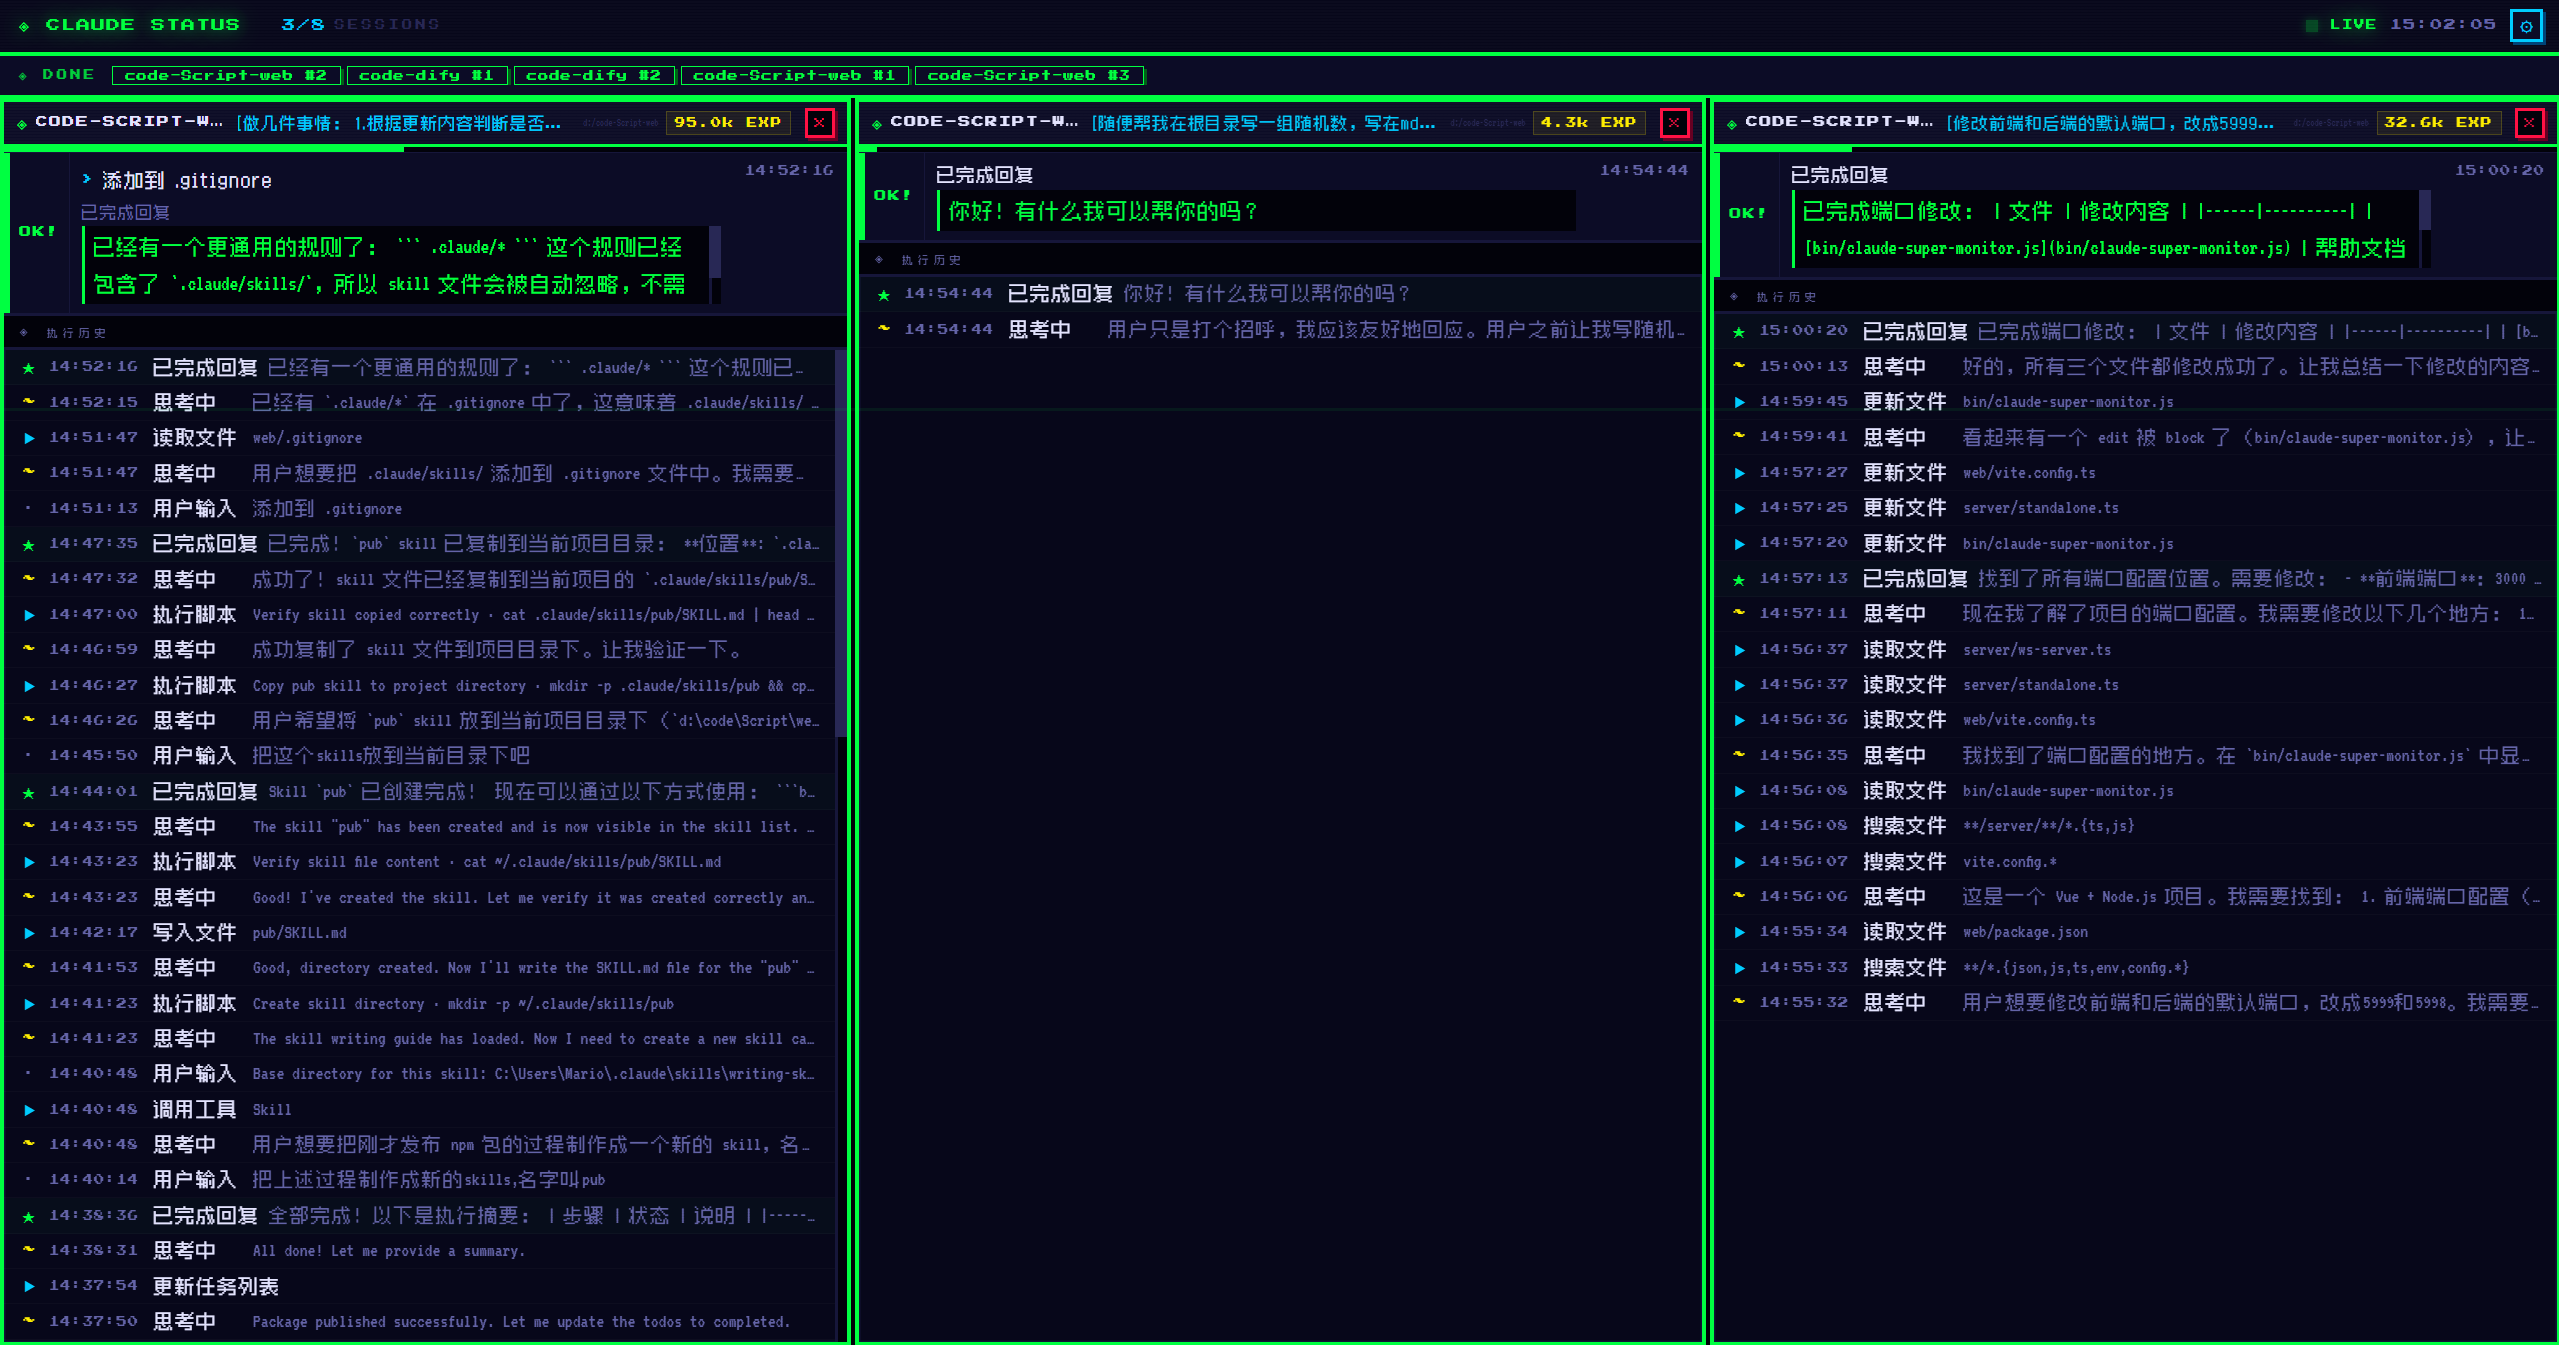Viewport: 2559px width, 1345px height.
Task: Click the 32.6k EXP badge
Action: pyautogui.click(x=2438, y=122)
